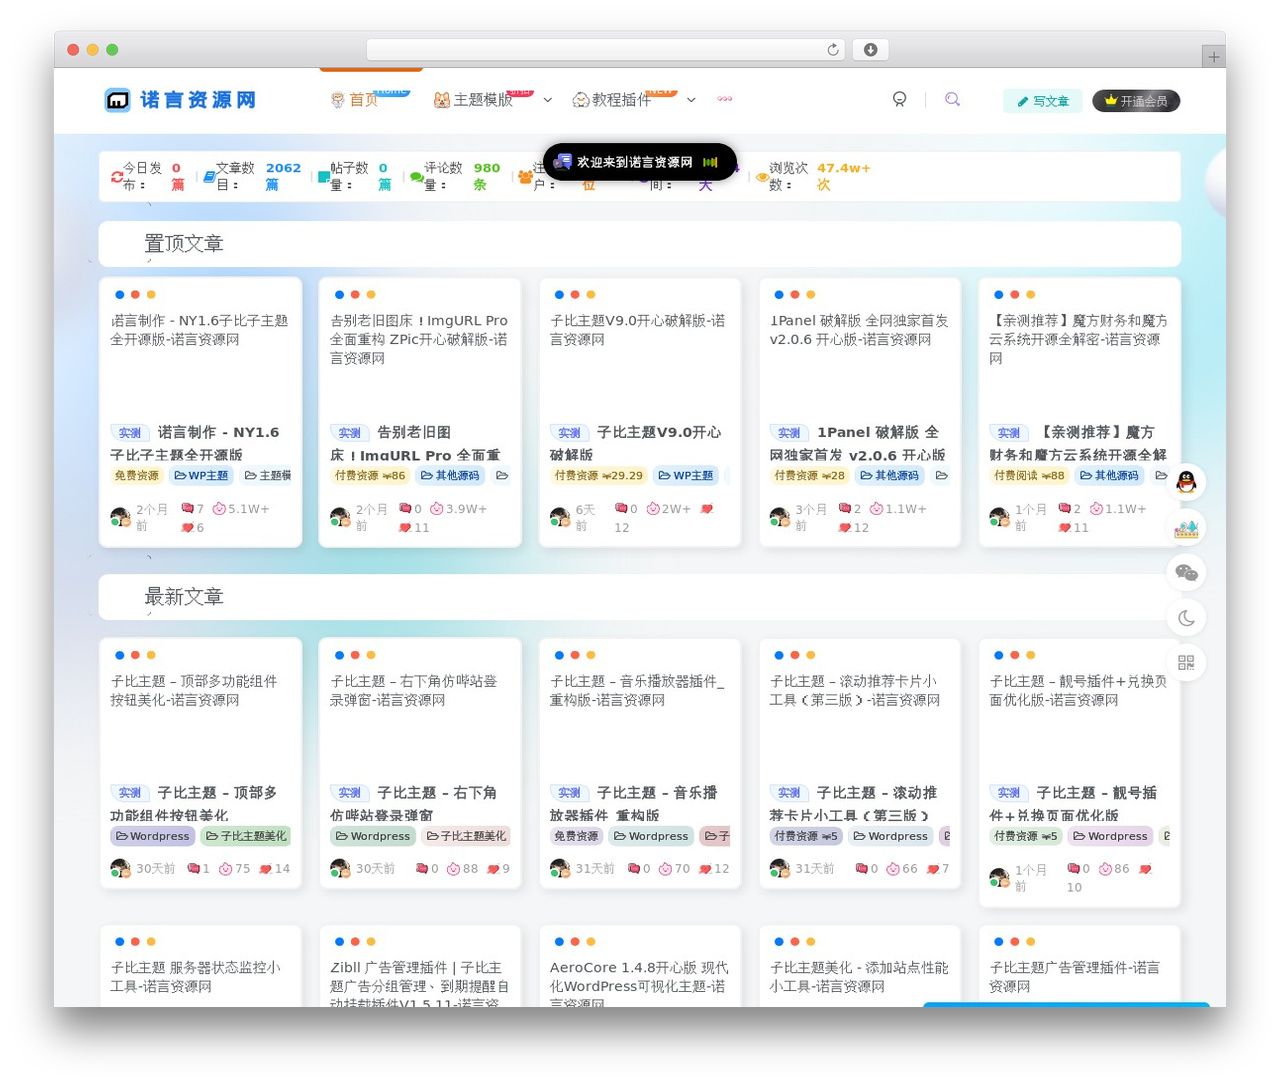Show the QR code floating icon
Image resolution: width=1280 pixels, height=1084 pixels.
(x=1187, y=662)
